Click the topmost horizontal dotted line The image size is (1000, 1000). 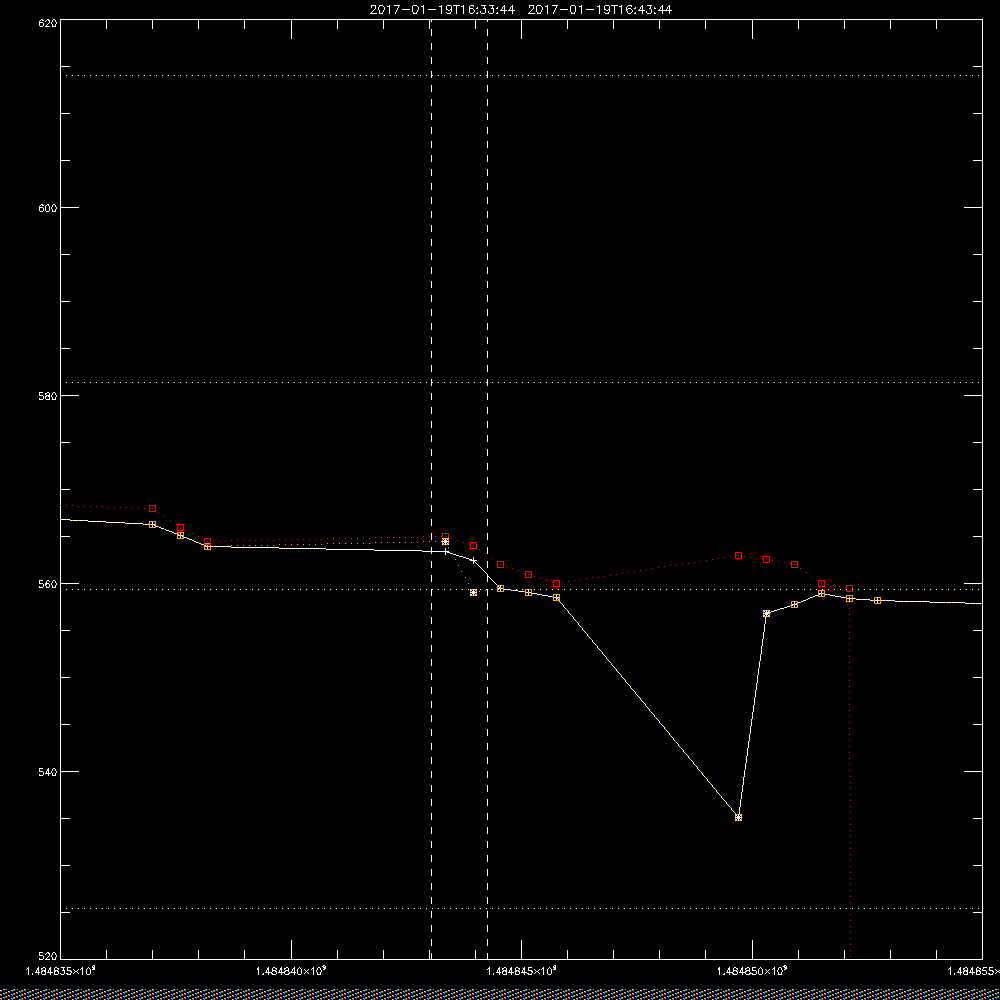[x=522, y=75]
